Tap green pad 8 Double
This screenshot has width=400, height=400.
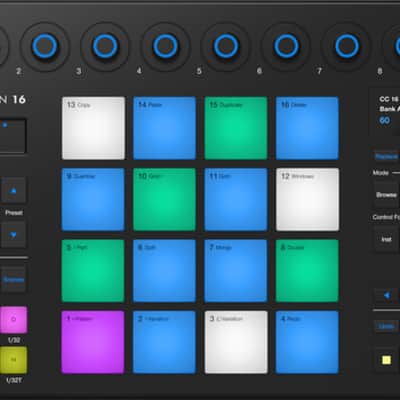point(307,271)
